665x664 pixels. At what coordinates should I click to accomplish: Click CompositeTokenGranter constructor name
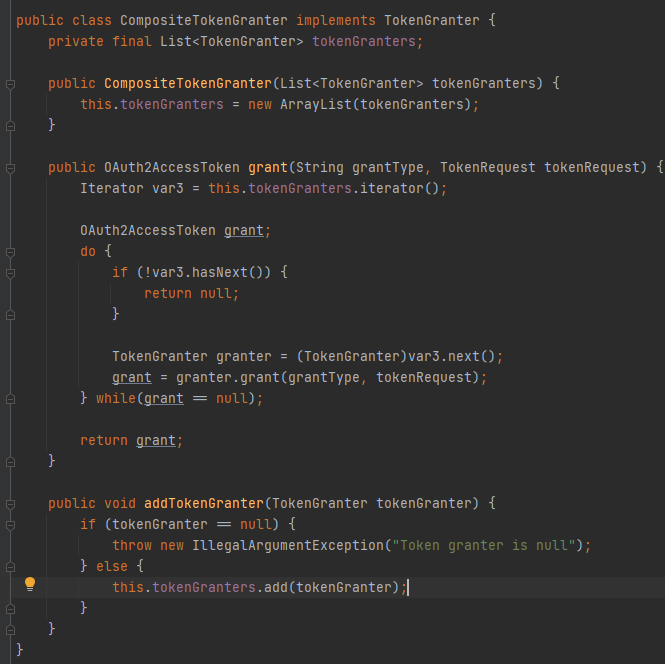click(187, 84)
